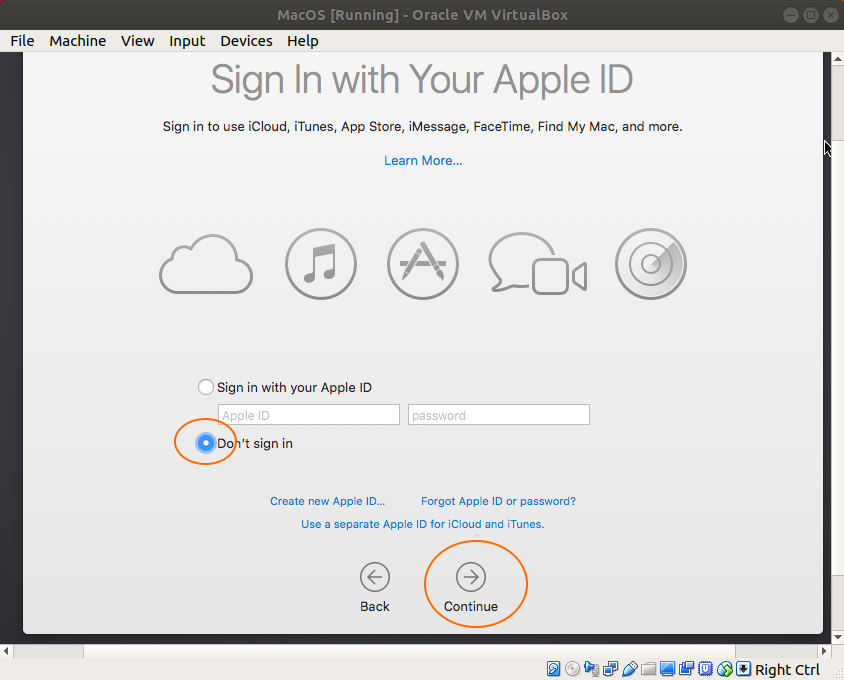Screen dimensions: 844x680
Task: Click the recording status icon
Action: tap(686, 669)
